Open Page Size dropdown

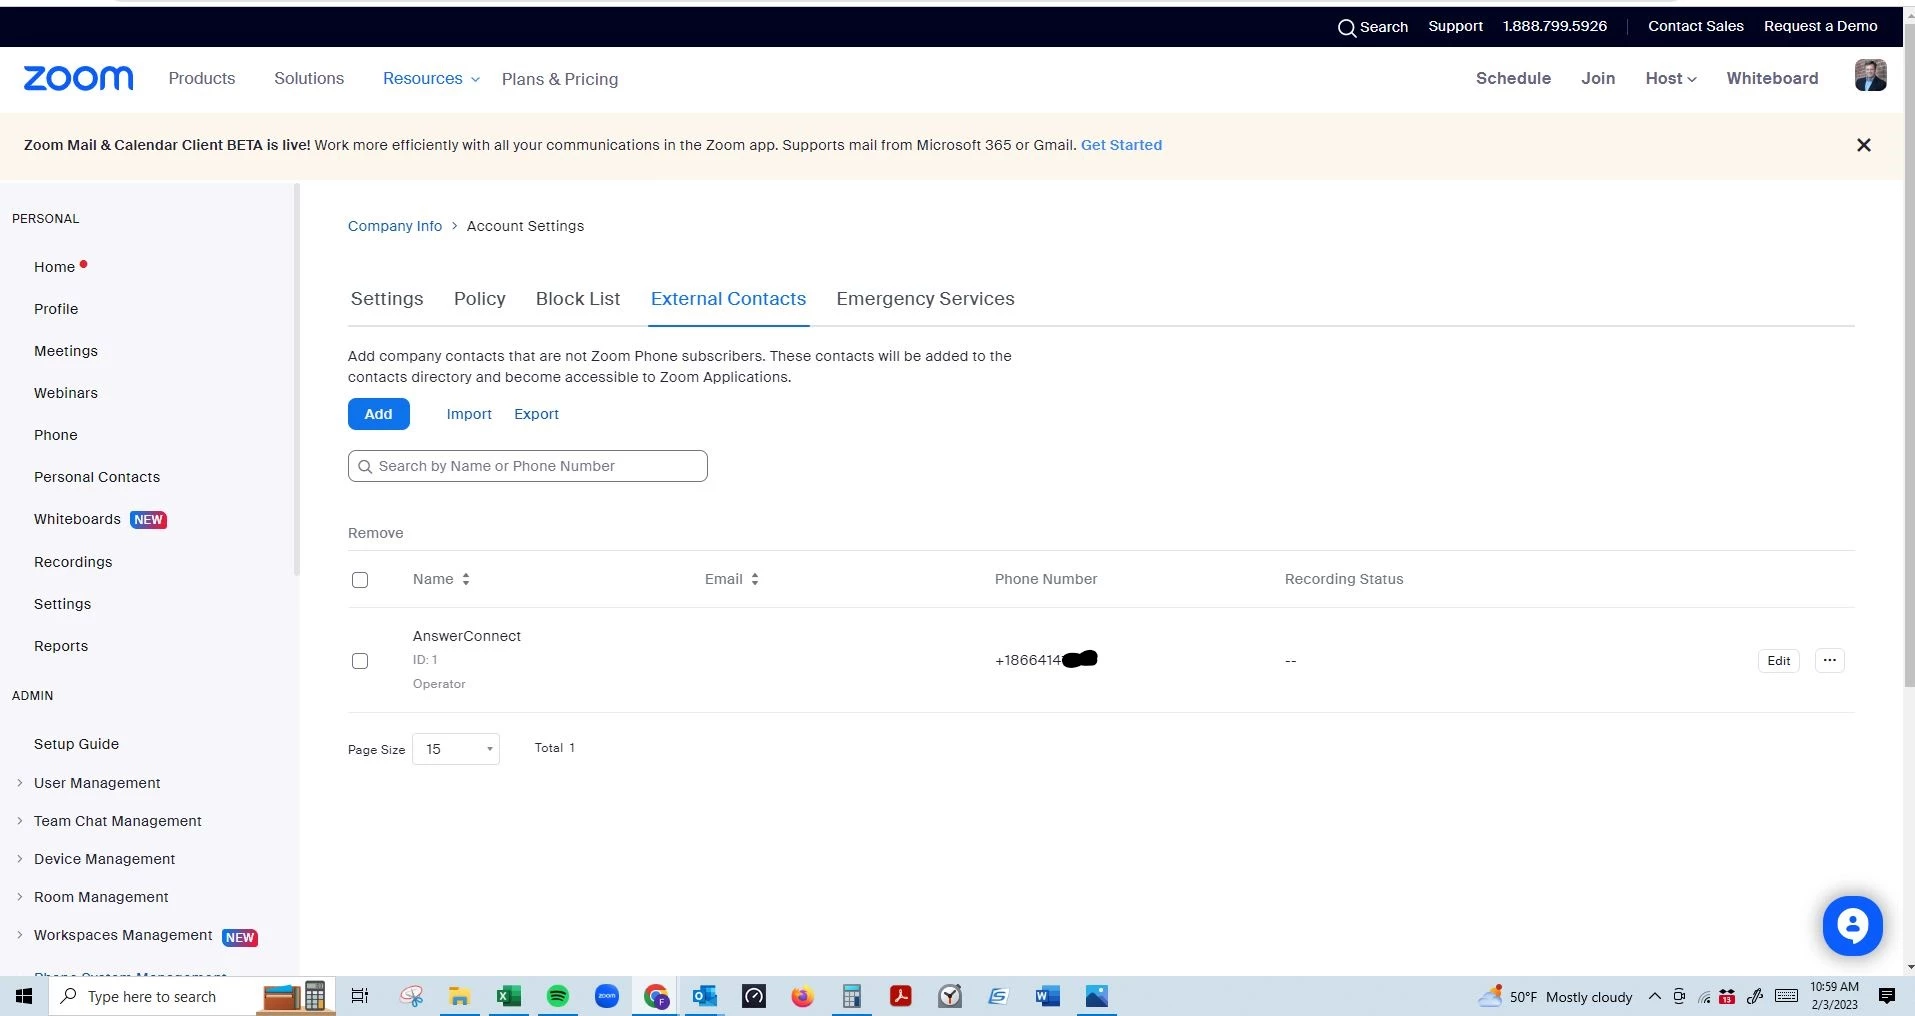(x=456, y=749)
